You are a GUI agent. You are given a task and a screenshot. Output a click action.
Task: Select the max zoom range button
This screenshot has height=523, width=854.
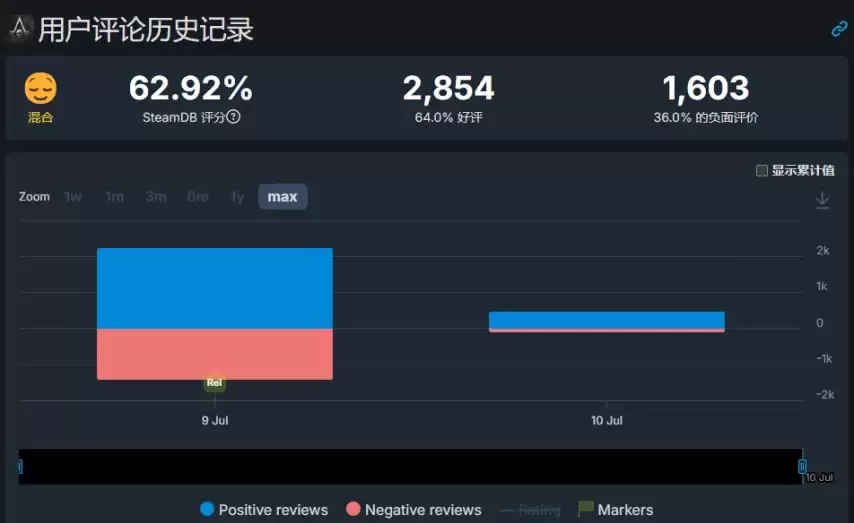pyautogui.click(x=282, y=197)
